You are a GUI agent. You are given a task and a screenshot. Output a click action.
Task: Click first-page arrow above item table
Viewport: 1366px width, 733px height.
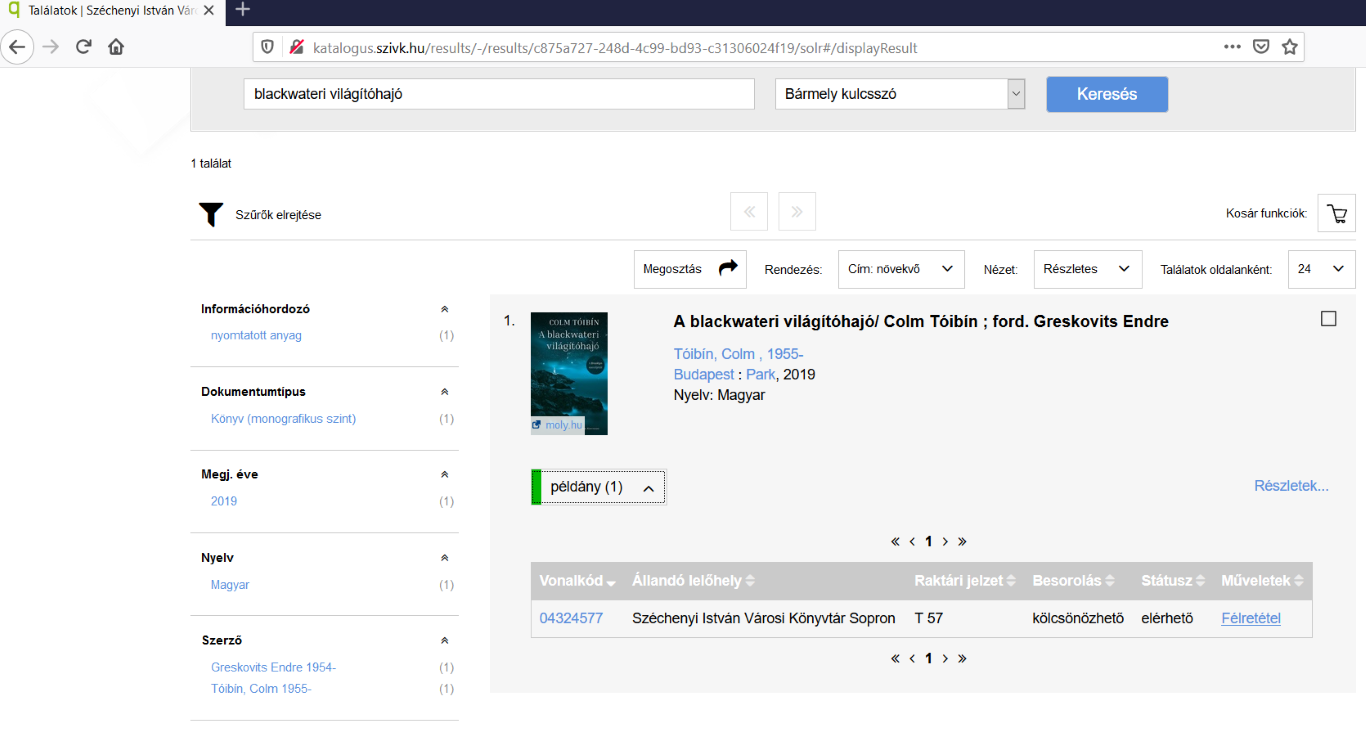[895, 541]
